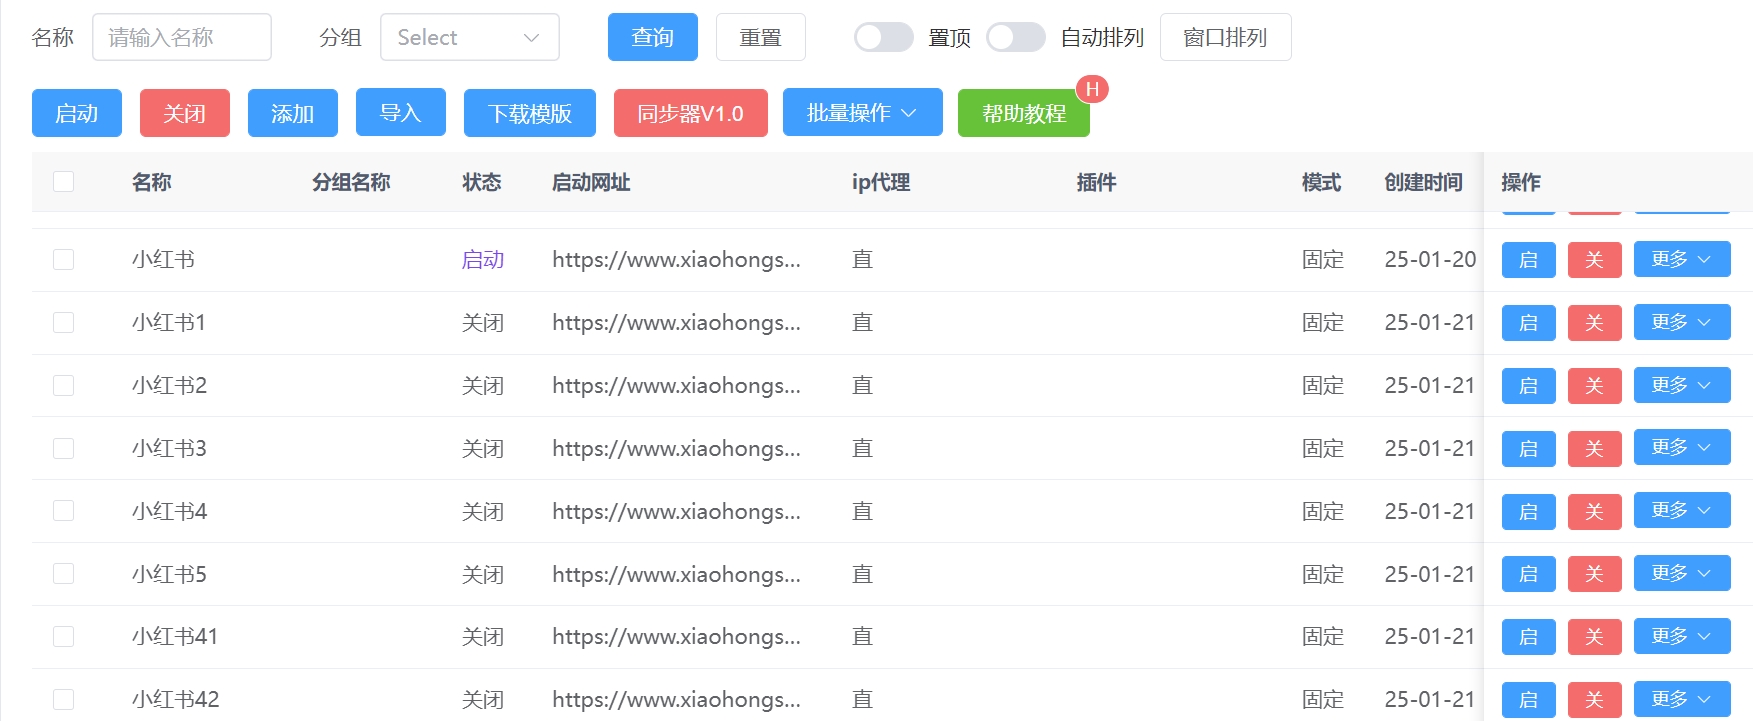Click the blue 启动 toolbar button
This screenshot has width=1753, height=721.
77,112
